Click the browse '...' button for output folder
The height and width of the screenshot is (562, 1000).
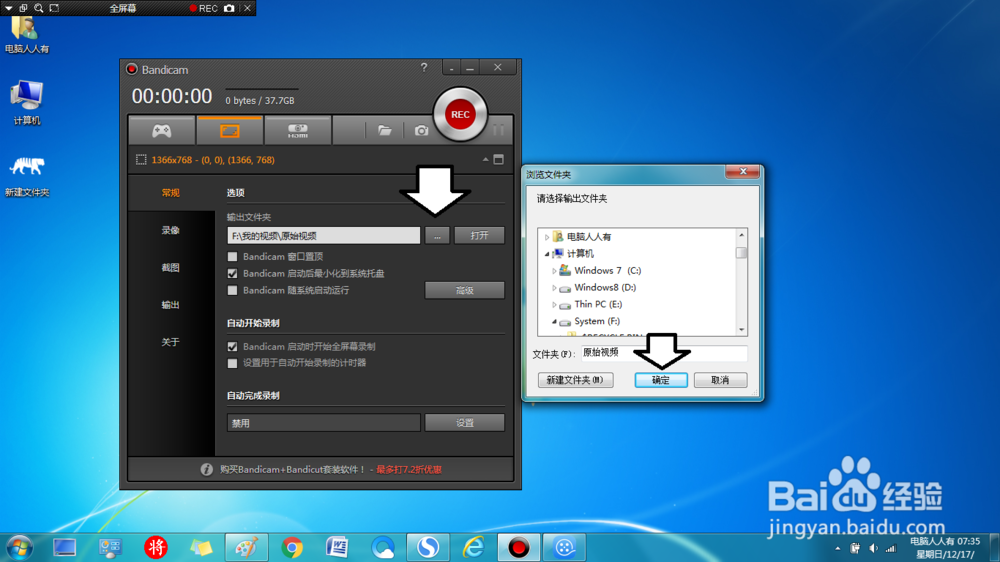(438, 236)
